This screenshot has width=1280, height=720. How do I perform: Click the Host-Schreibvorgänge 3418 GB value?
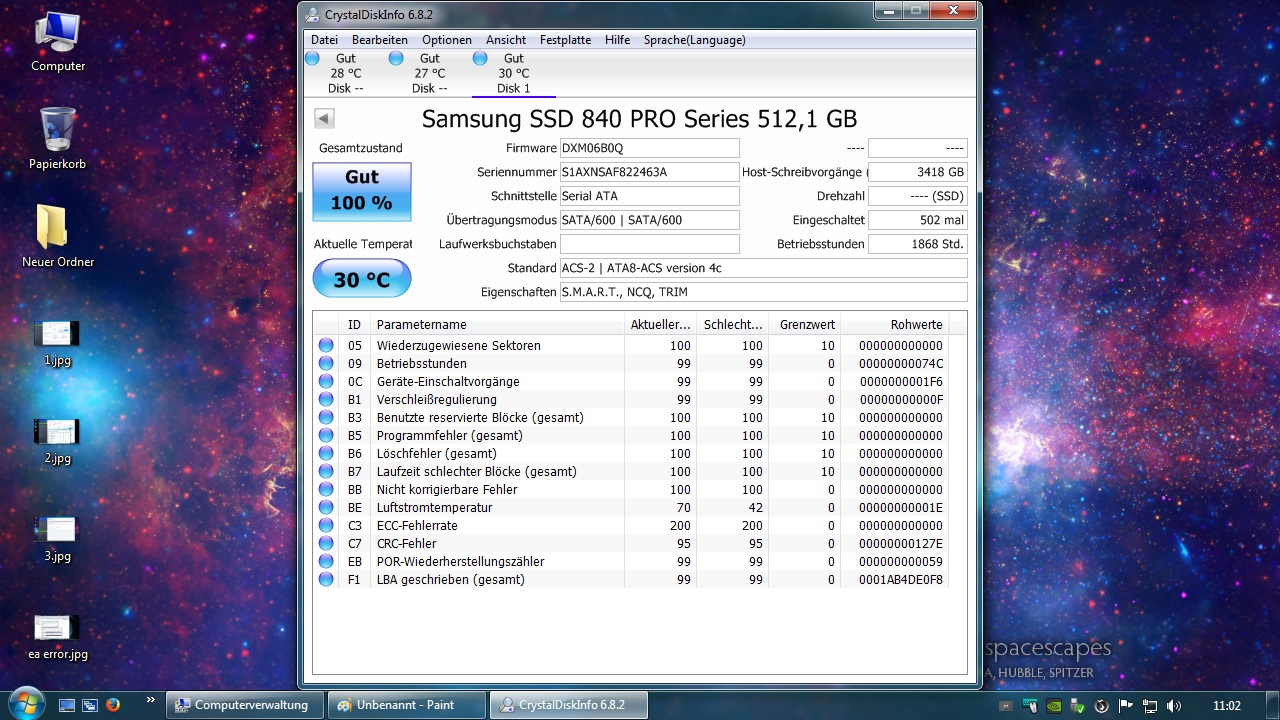(x=917, y=172)
